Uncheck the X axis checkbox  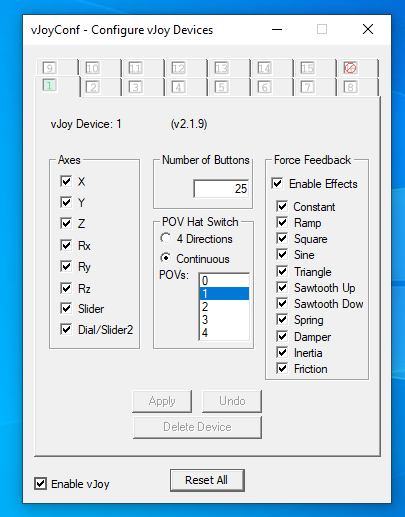[x=66, y=181]
